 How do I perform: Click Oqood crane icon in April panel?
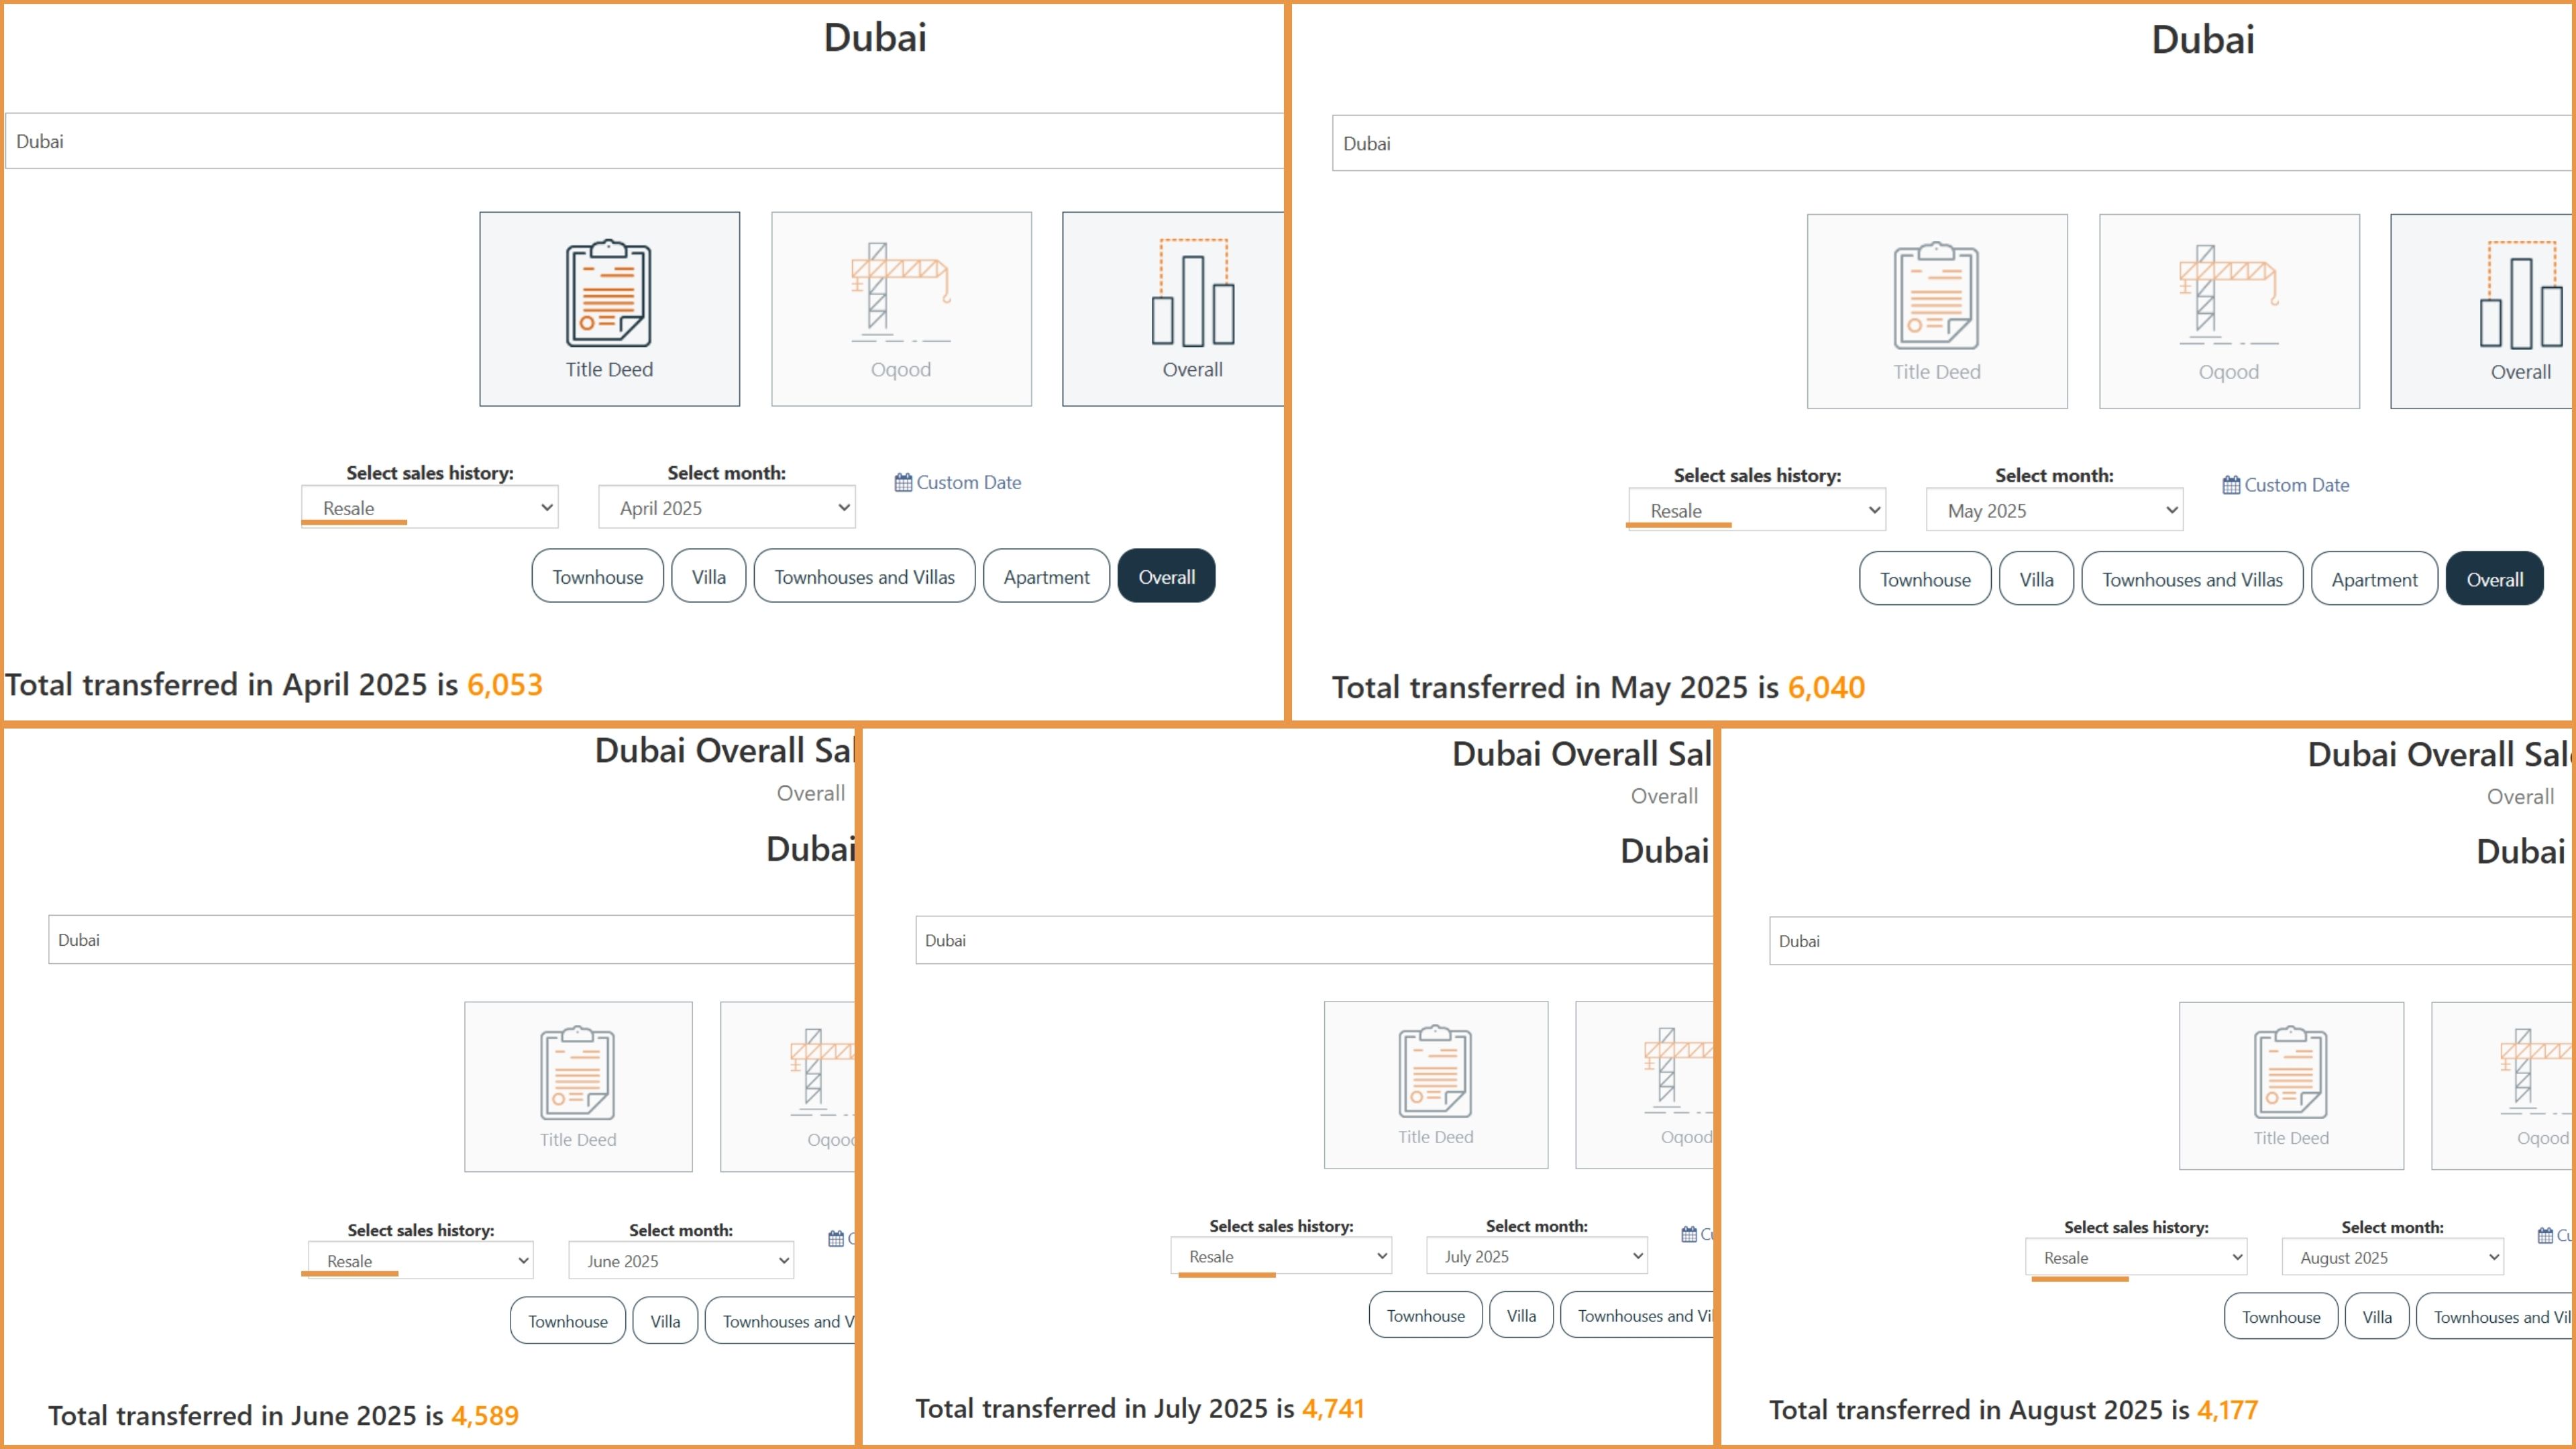pyautogui.click(x=900, y=290)
